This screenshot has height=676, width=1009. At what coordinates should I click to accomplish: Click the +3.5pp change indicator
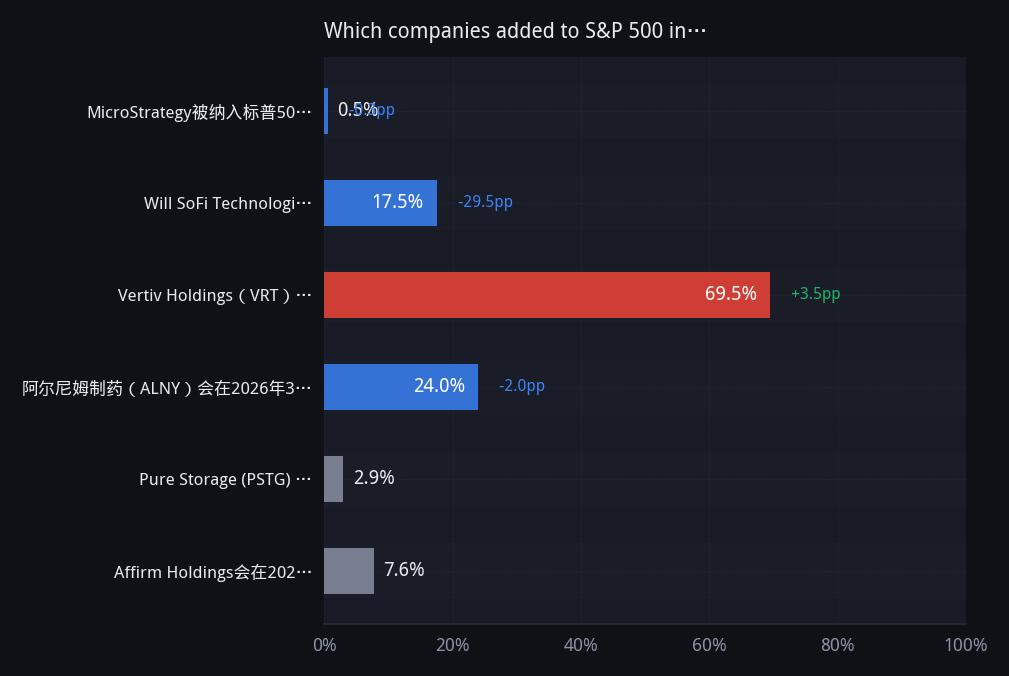click(815, 293)
